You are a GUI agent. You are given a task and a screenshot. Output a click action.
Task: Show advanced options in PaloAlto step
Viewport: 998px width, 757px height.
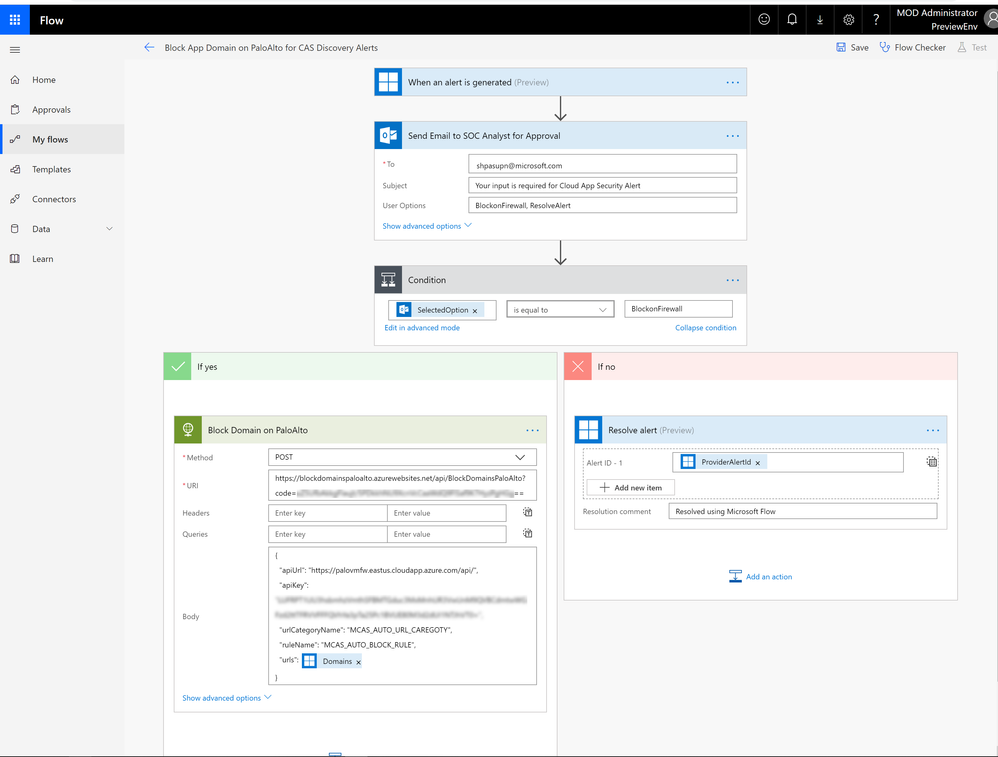click(x=227, y=698)
